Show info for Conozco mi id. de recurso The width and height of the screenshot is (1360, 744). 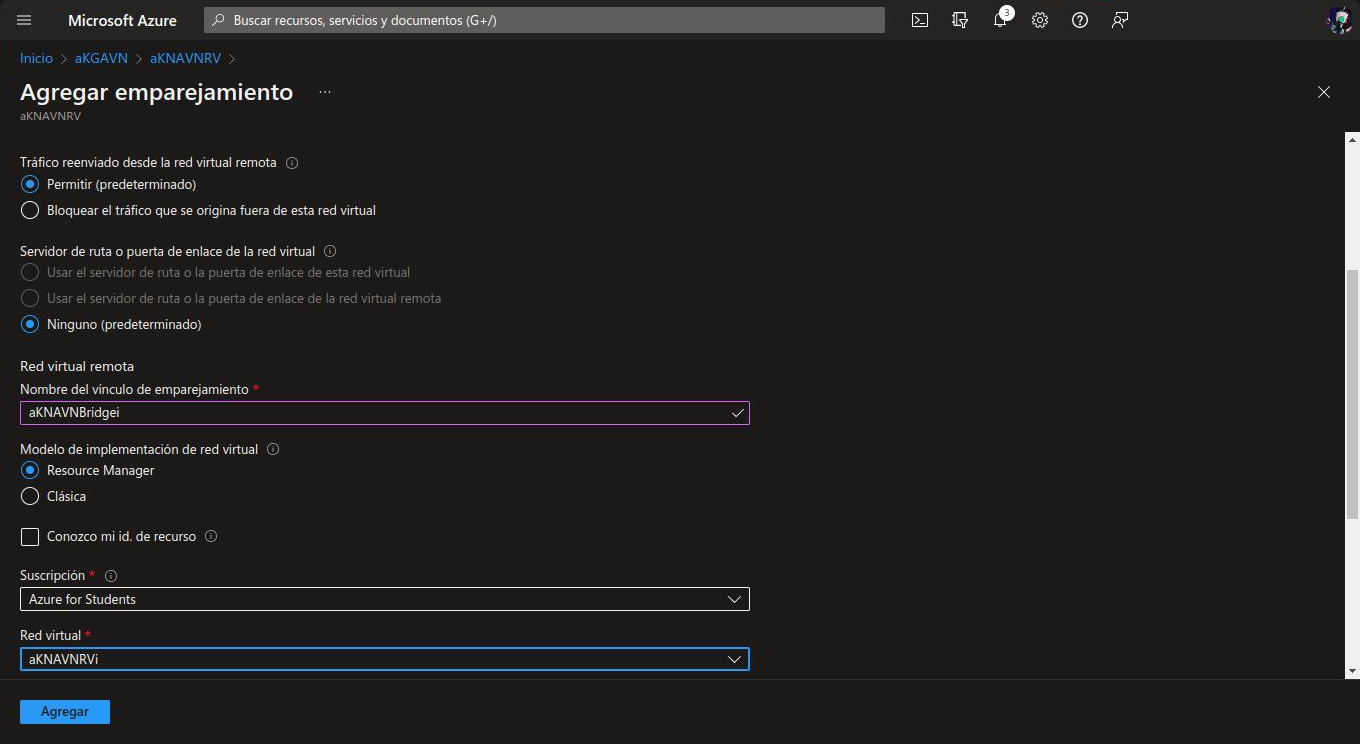211,536
